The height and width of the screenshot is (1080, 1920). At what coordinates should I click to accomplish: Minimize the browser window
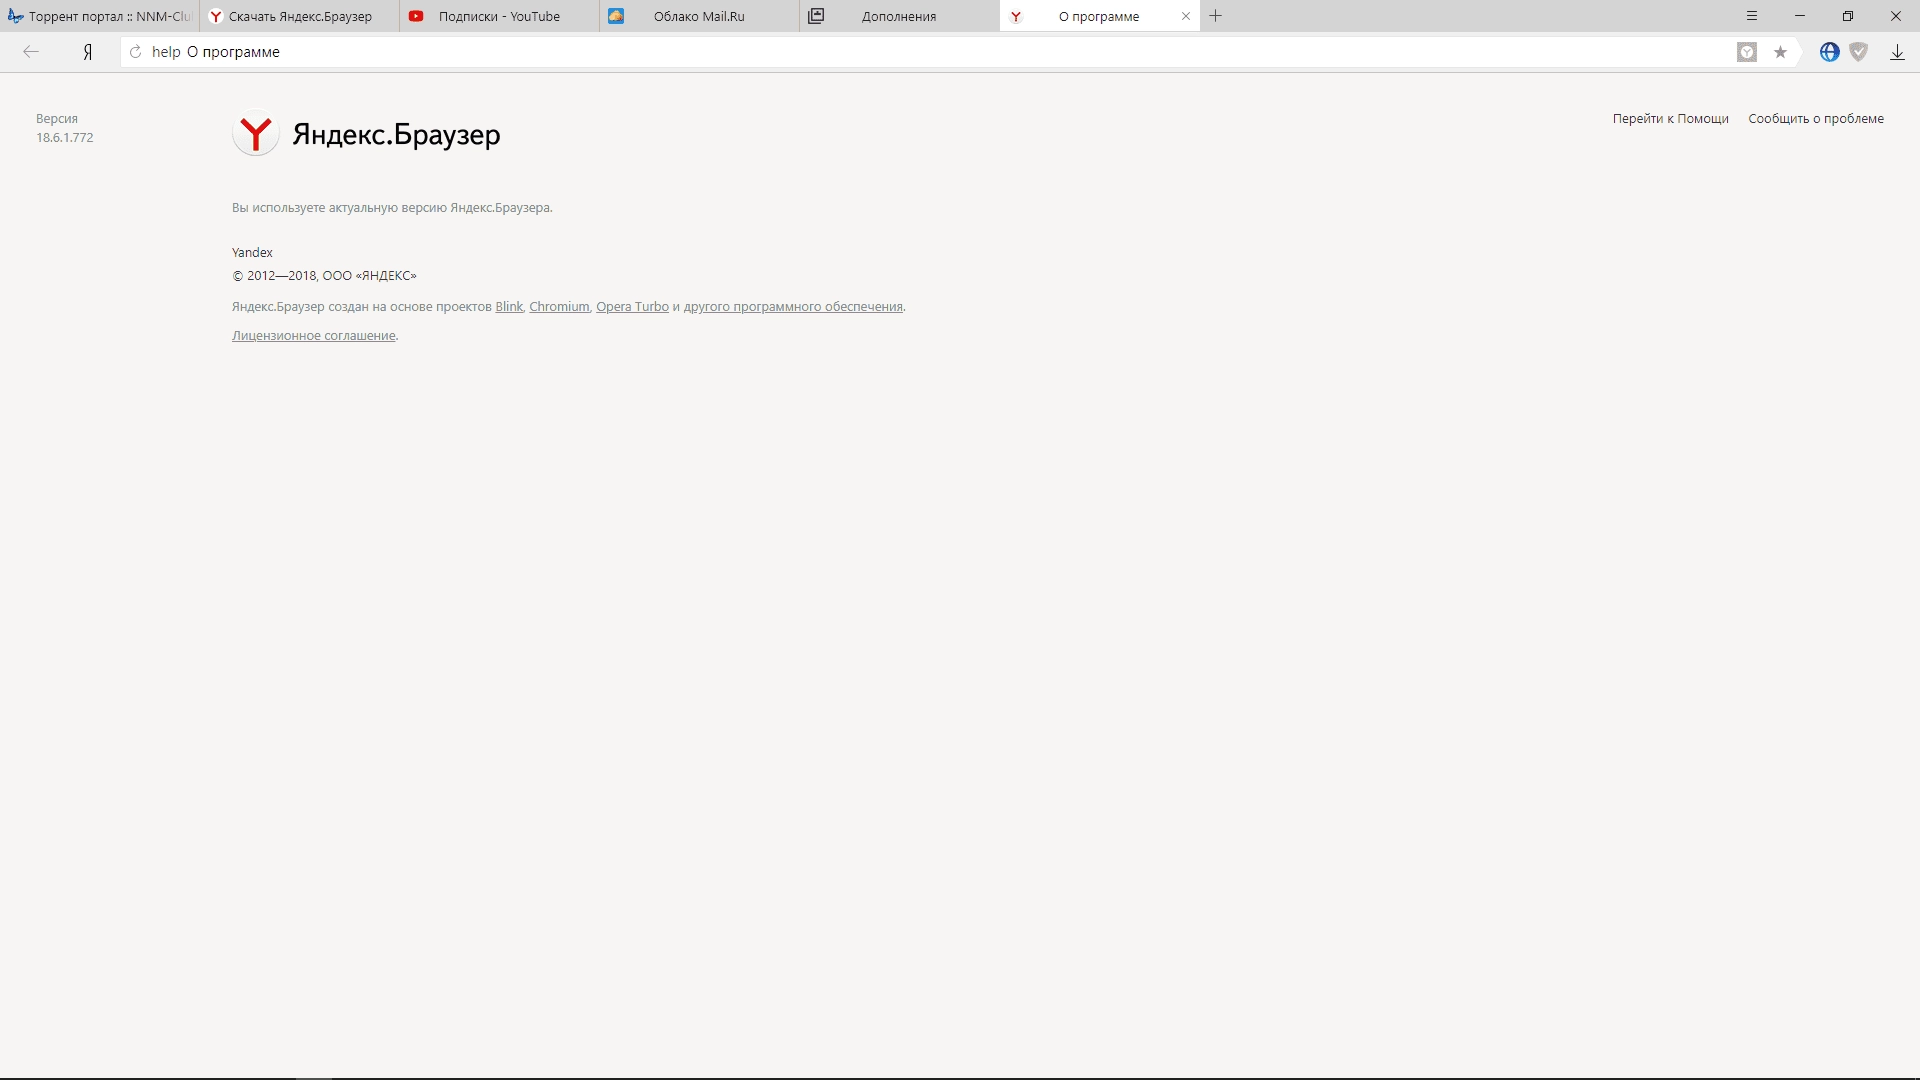[x=1800, y=16]
